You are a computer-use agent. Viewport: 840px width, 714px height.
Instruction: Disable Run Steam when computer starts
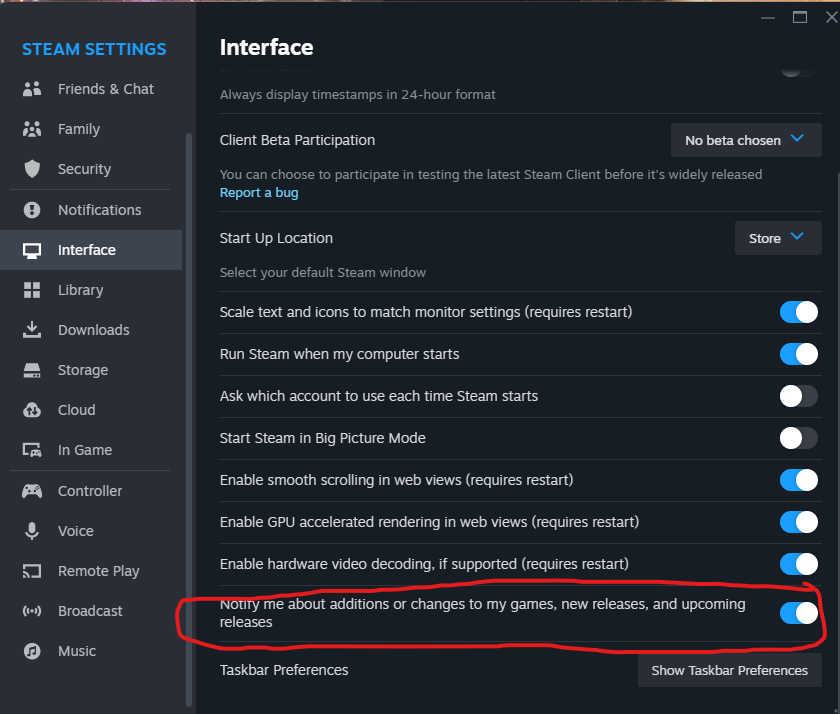coord(799,354)
